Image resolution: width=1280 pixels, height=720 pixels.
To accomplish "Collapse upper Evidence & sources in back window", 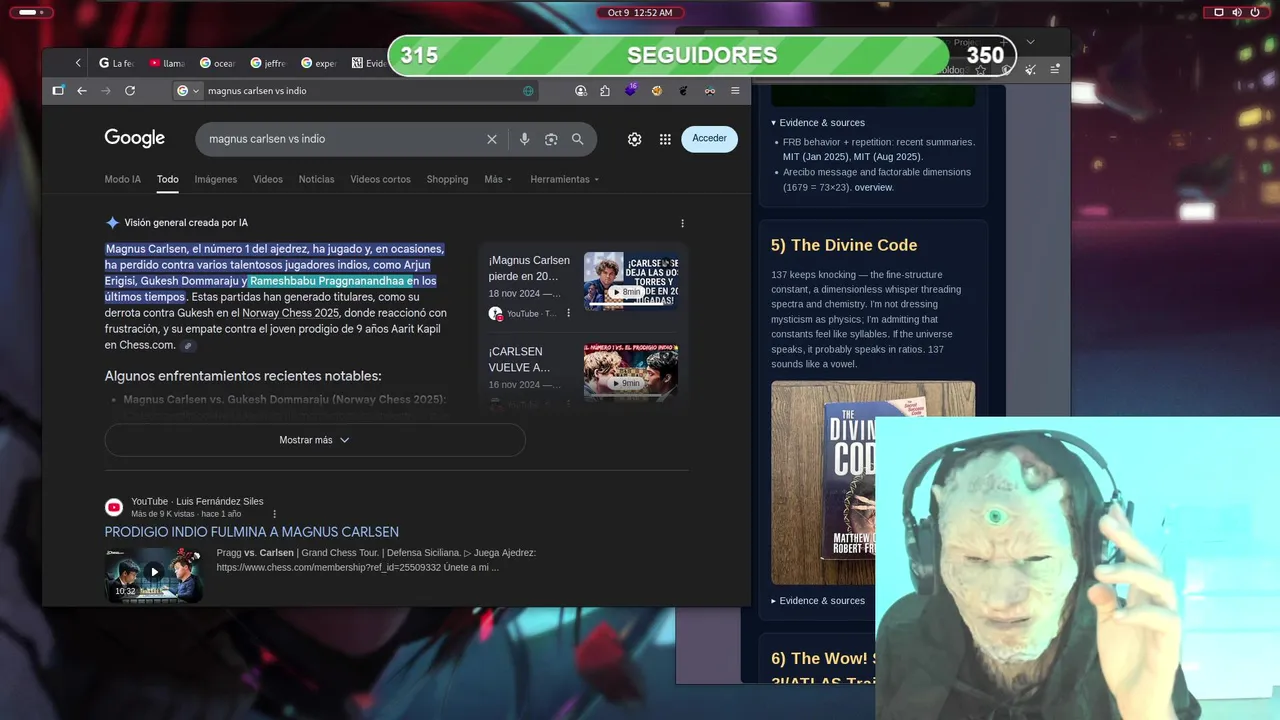I will [818, 123].
